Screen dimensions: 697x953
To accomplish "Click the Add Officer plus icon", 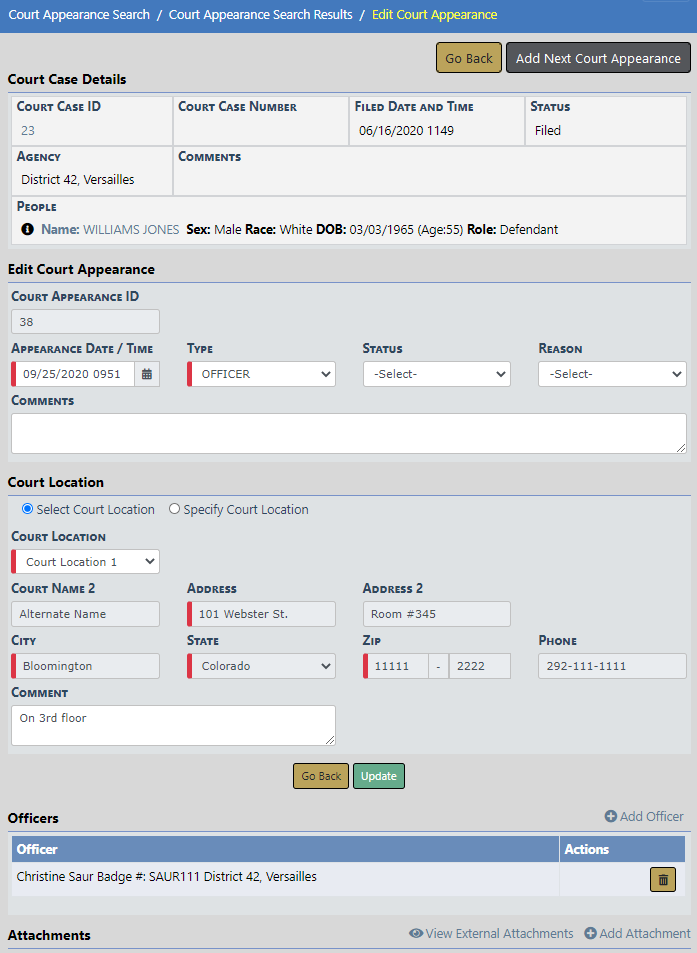I will click(610, 817).
